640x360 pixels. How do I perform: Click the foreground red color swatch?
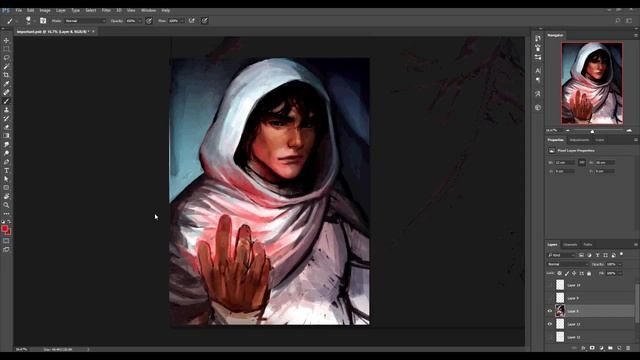pyautogui.click(x=4, y=229)
